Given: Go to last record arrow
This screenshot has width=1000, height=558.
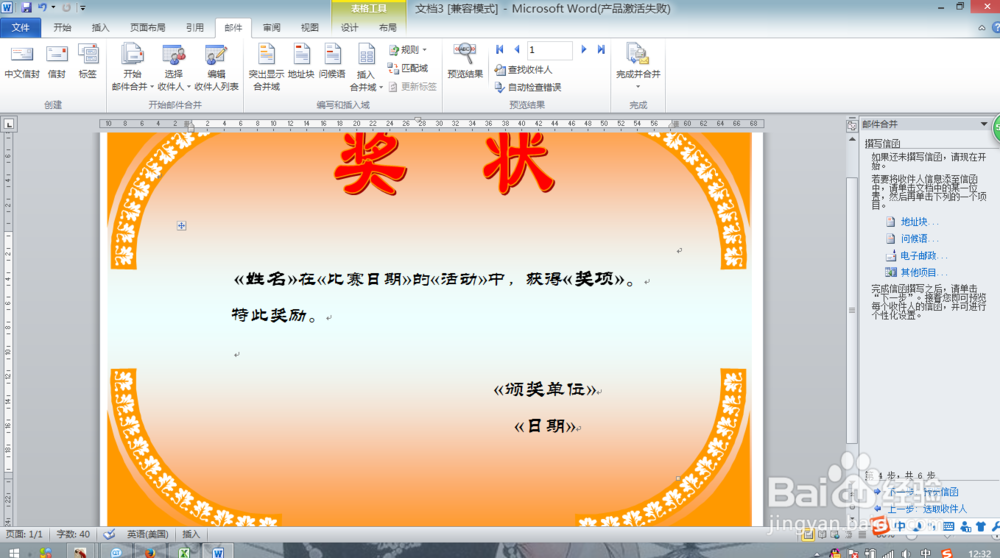Looking at the screenshot, I should click(601, 49).
